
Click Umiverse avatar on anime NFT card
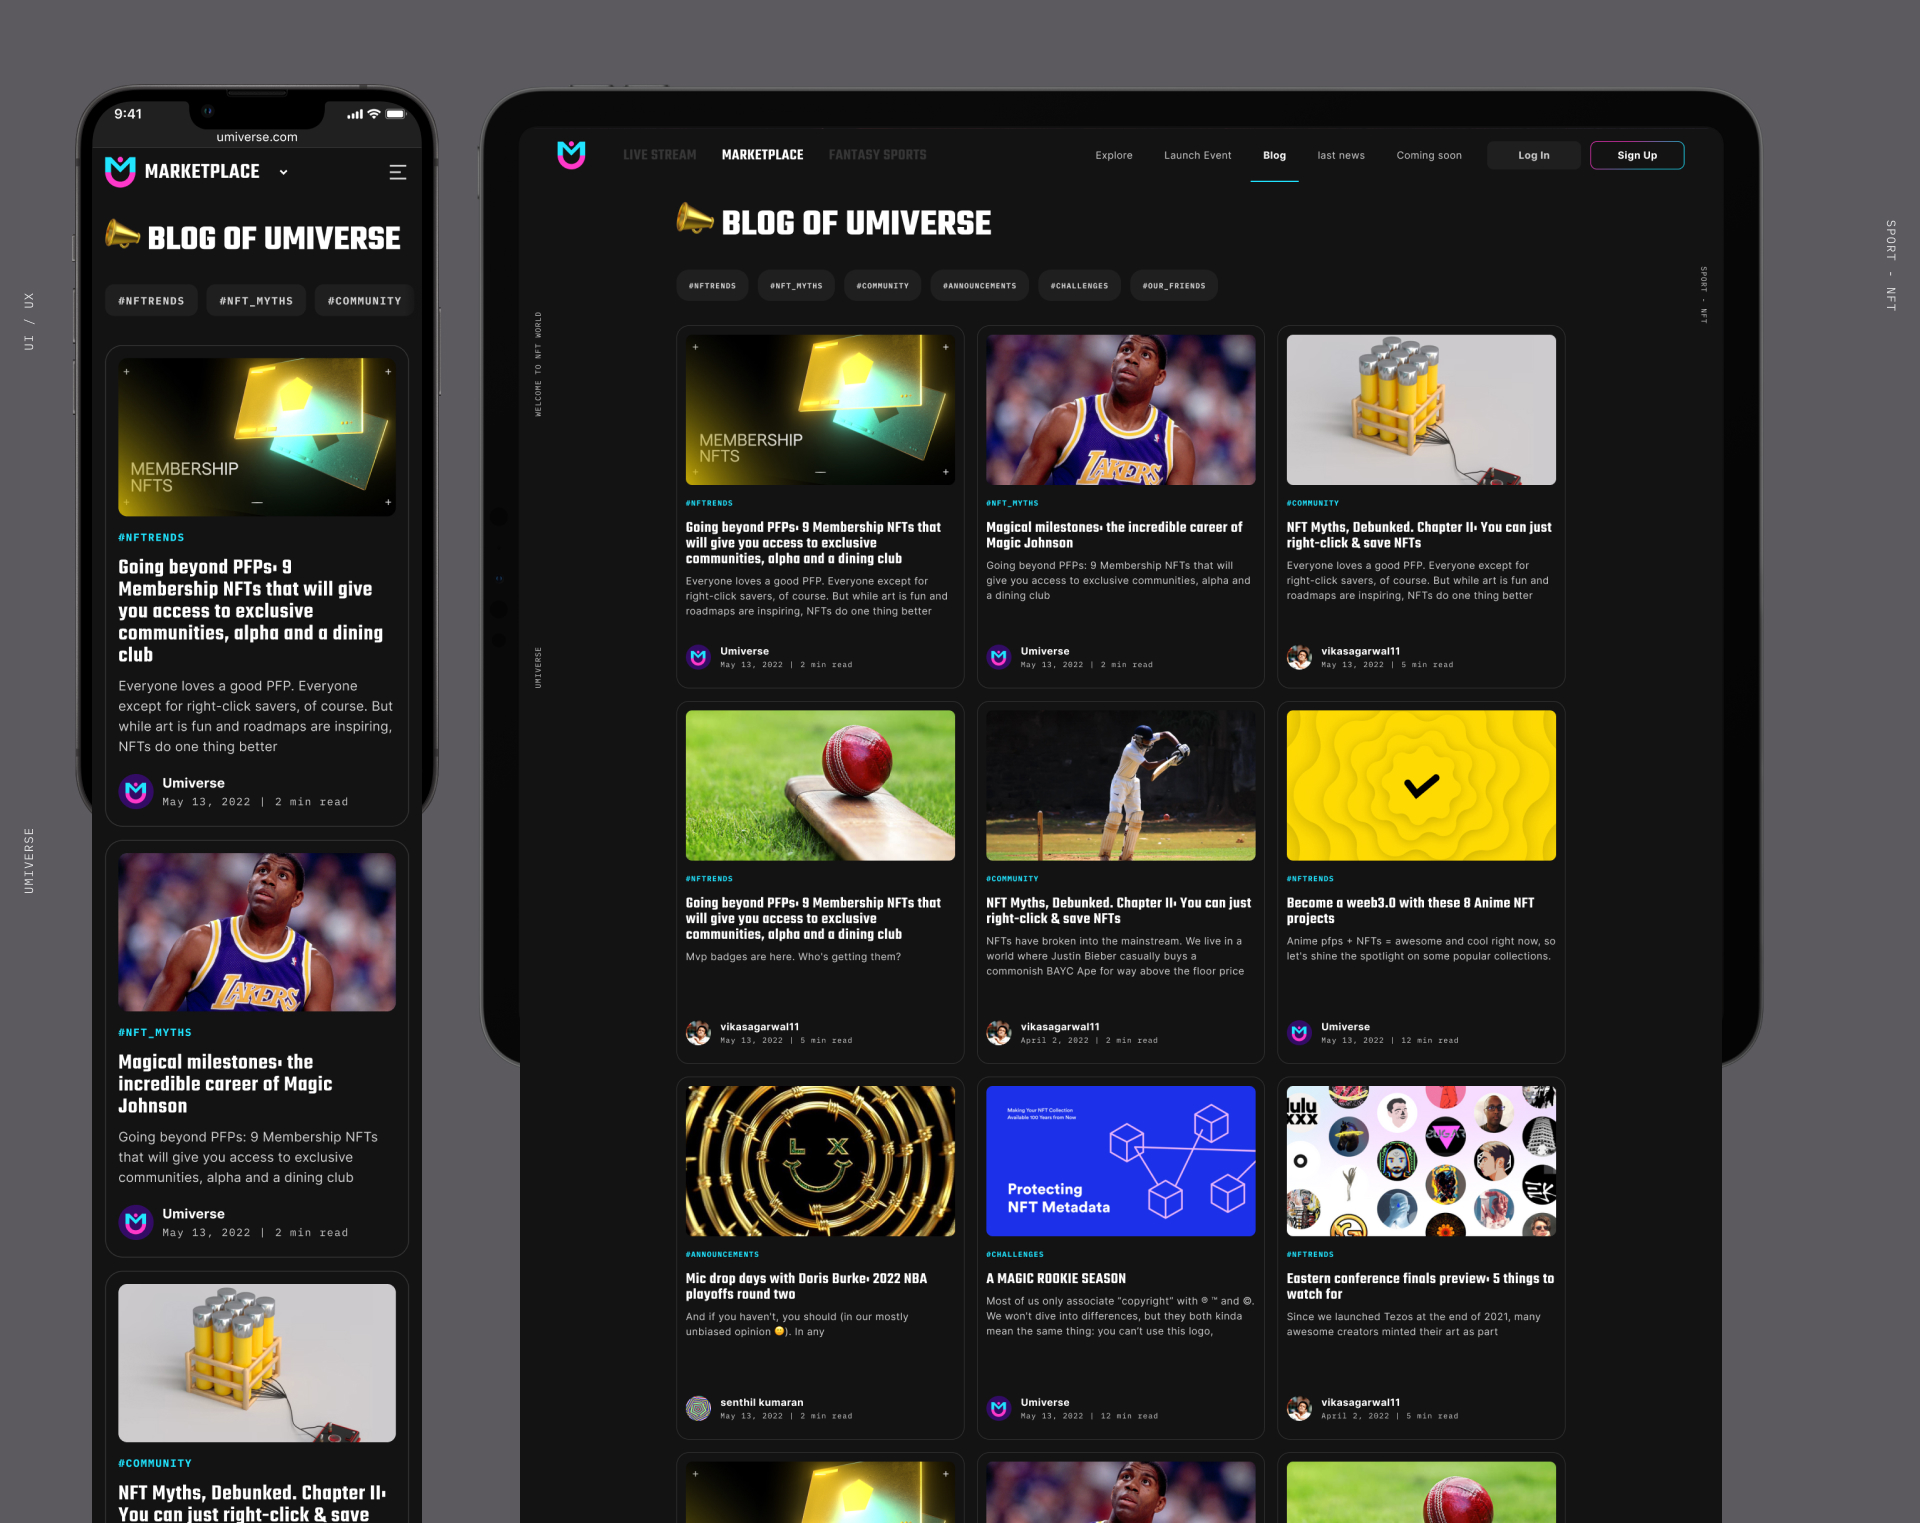[1299, 1032]
